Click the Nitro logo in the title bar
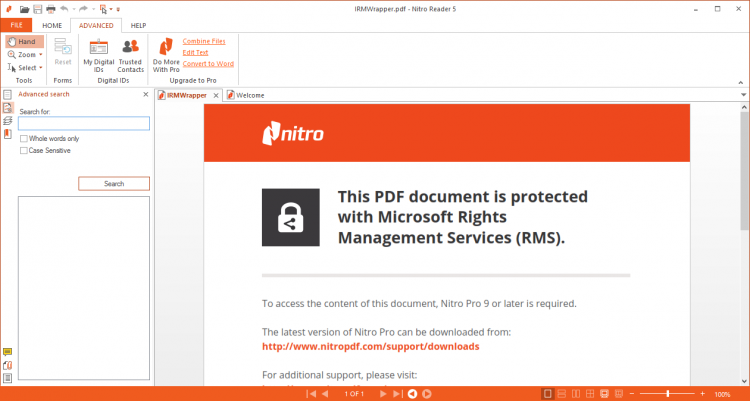The height and width of the screenshot is (401, 750). pos(9,9)
